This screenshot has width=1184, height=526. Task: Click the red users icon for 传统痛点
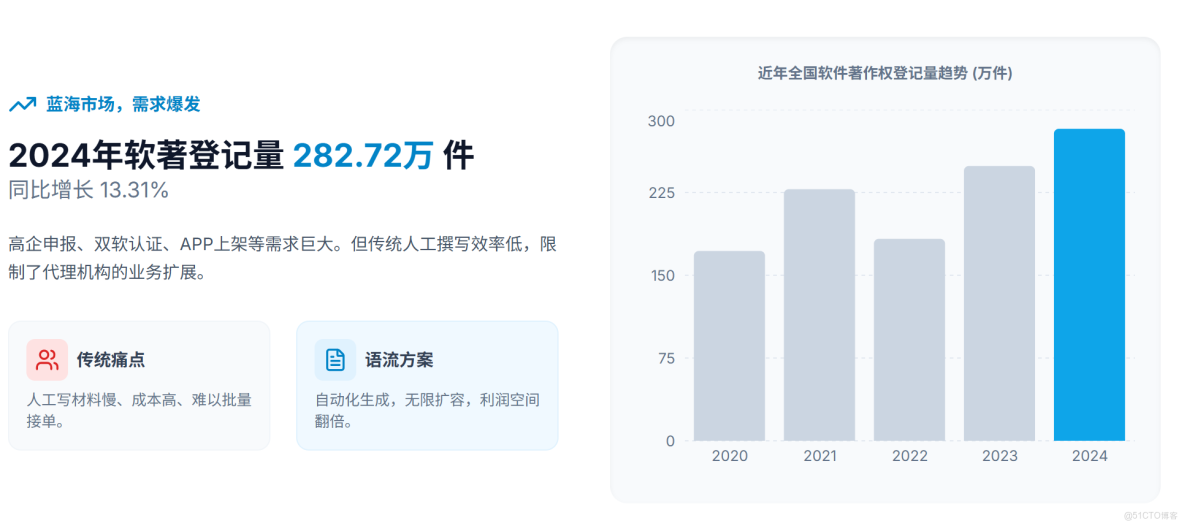pos(47,359)
